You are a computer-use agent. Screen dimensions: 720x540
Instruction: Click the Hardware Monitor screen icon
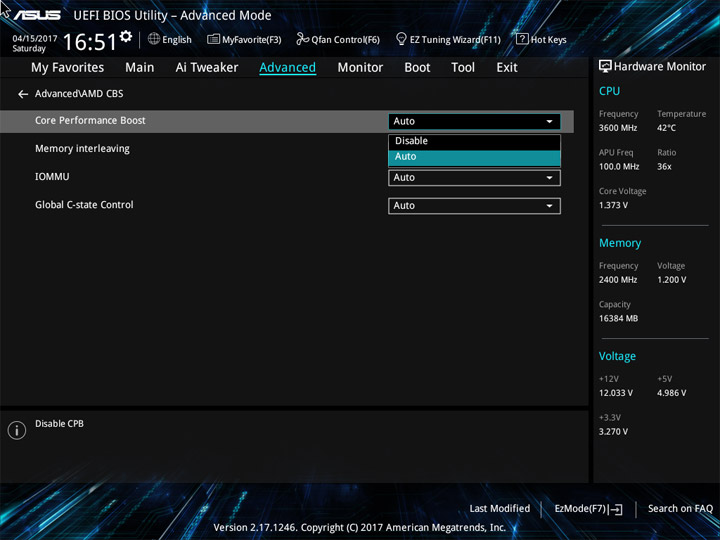(605, 67)
